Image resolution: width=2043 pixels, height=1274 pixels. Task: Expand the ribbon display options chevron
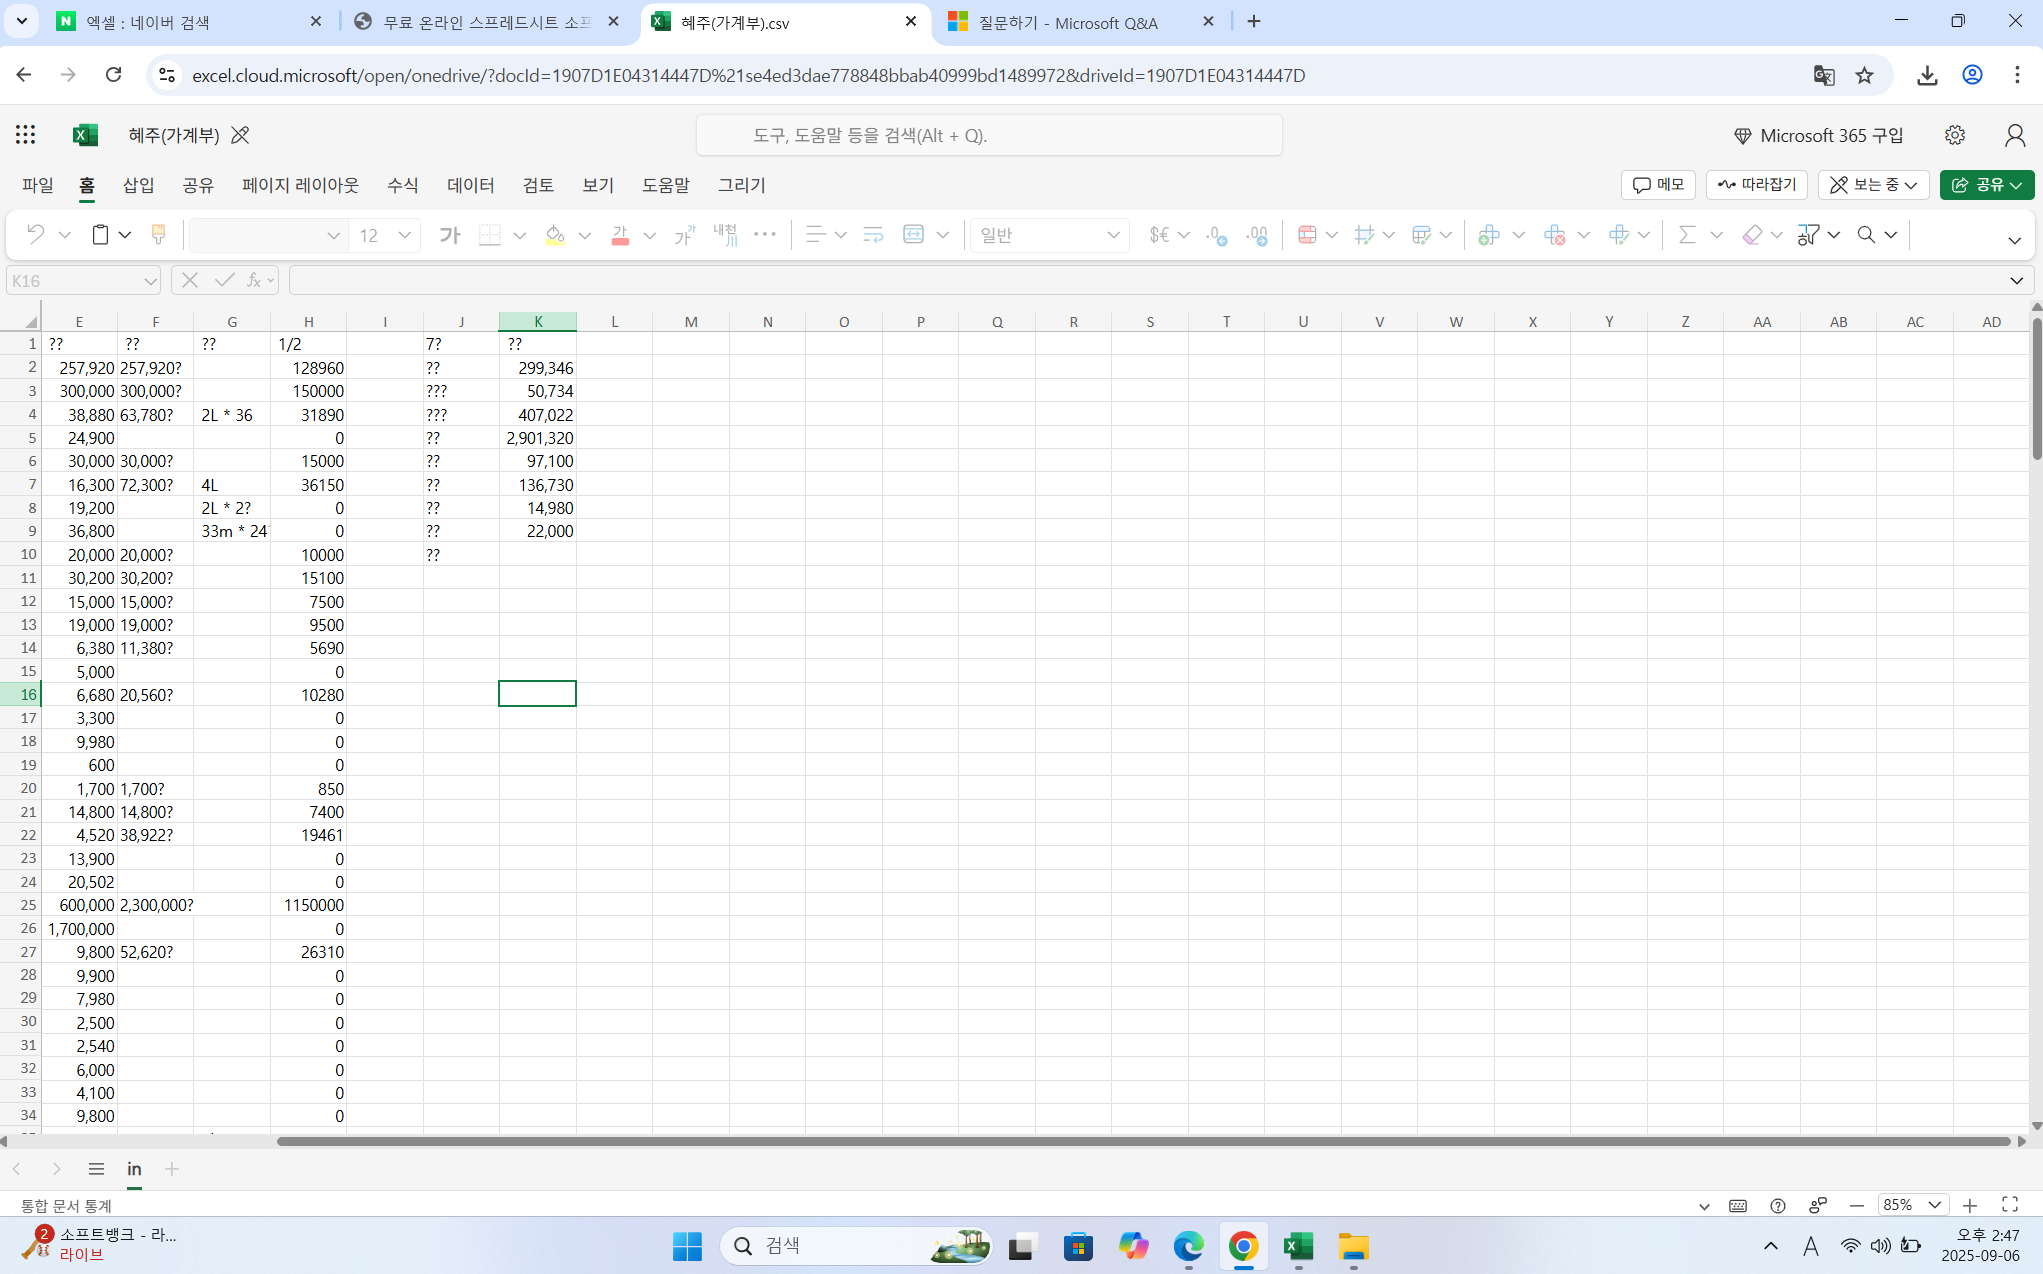pos(2014,240)
